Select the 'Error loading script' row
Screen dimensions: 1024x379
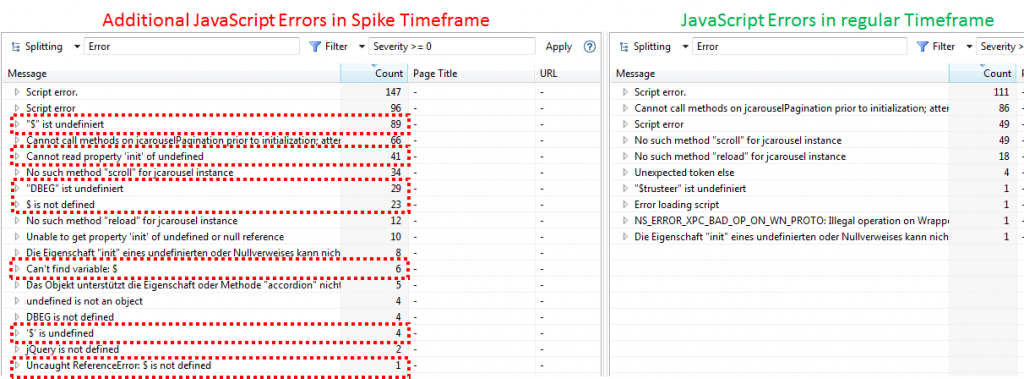pyautogui.click(x=816, y=205)
